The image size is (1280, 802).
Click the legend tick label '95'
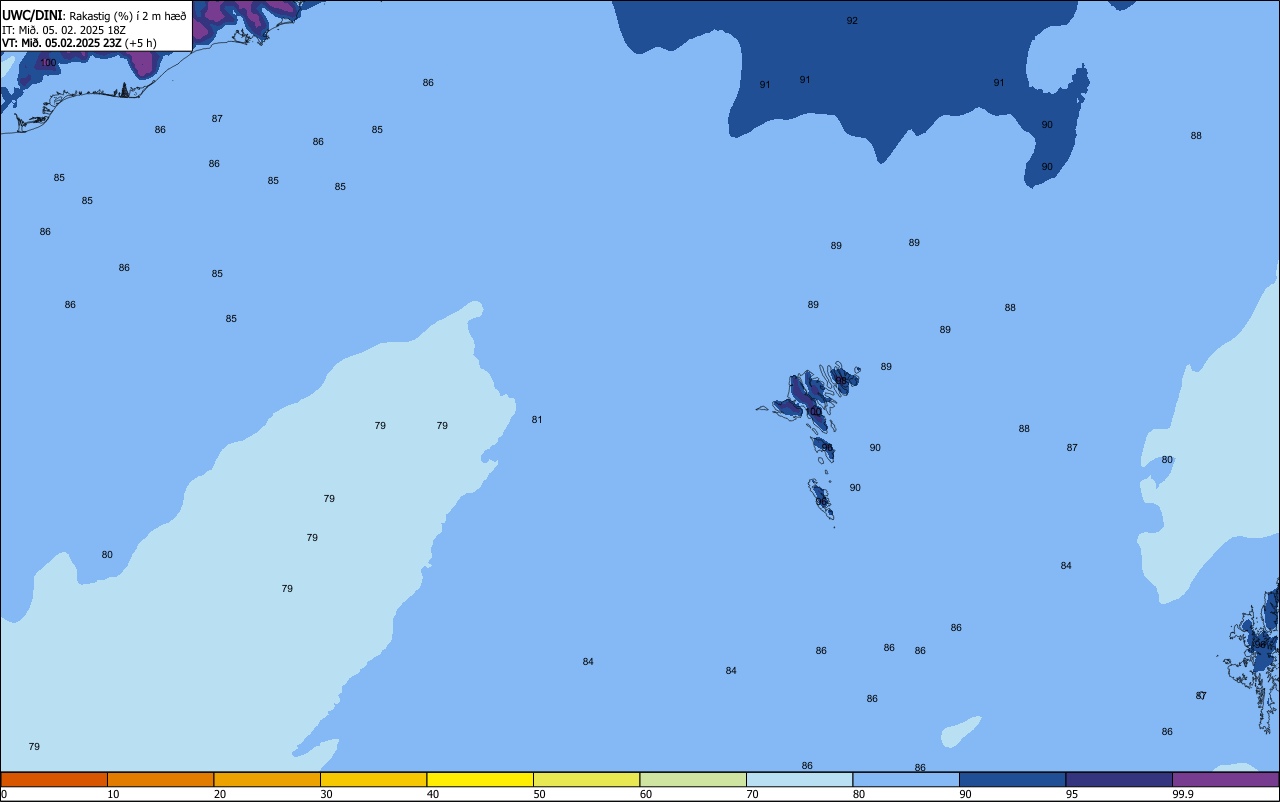(x=1073, y=794)
